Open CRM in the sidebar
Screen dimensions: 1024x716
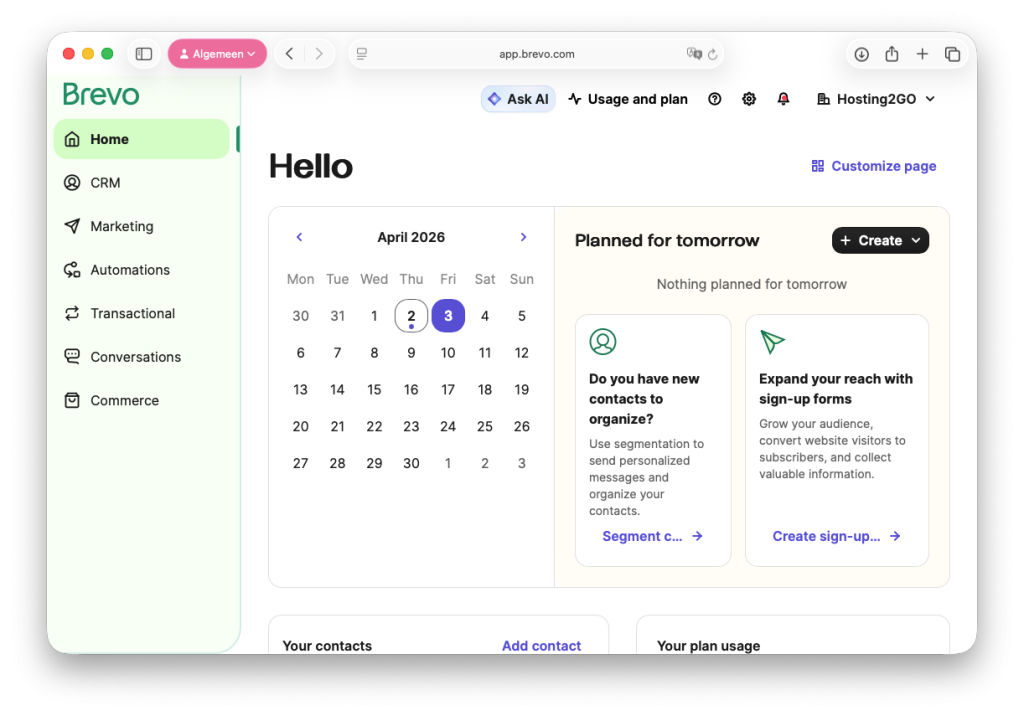coord(105,183)
